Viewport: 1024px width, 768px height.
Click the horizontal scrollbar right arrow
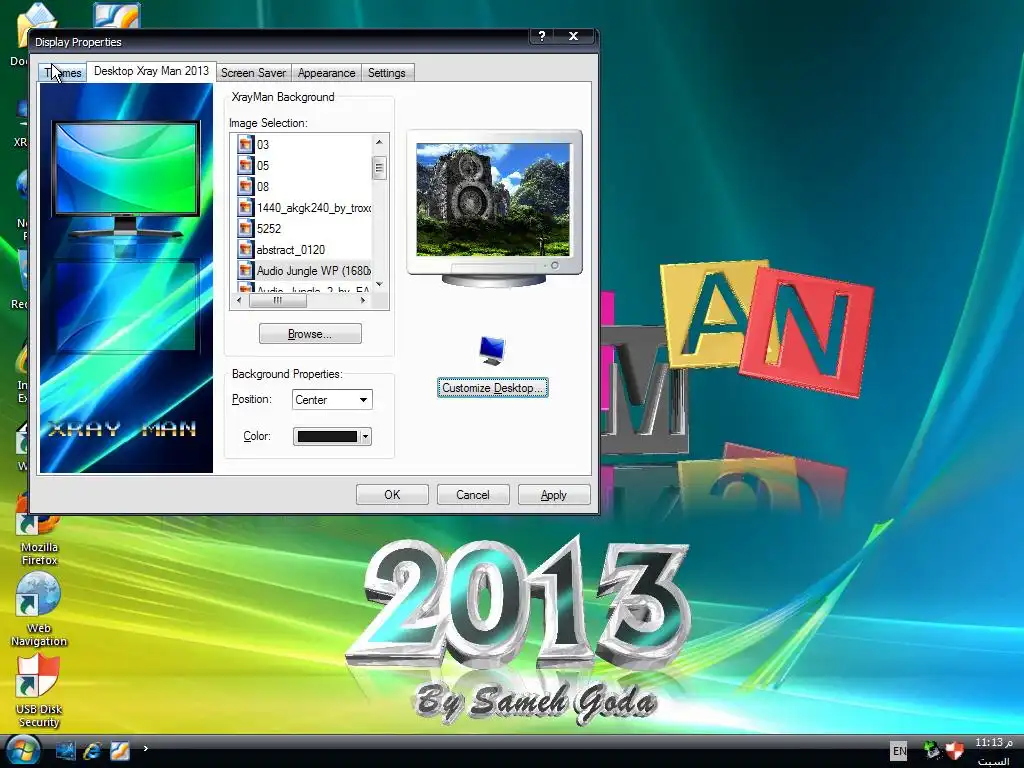[363, 300]
